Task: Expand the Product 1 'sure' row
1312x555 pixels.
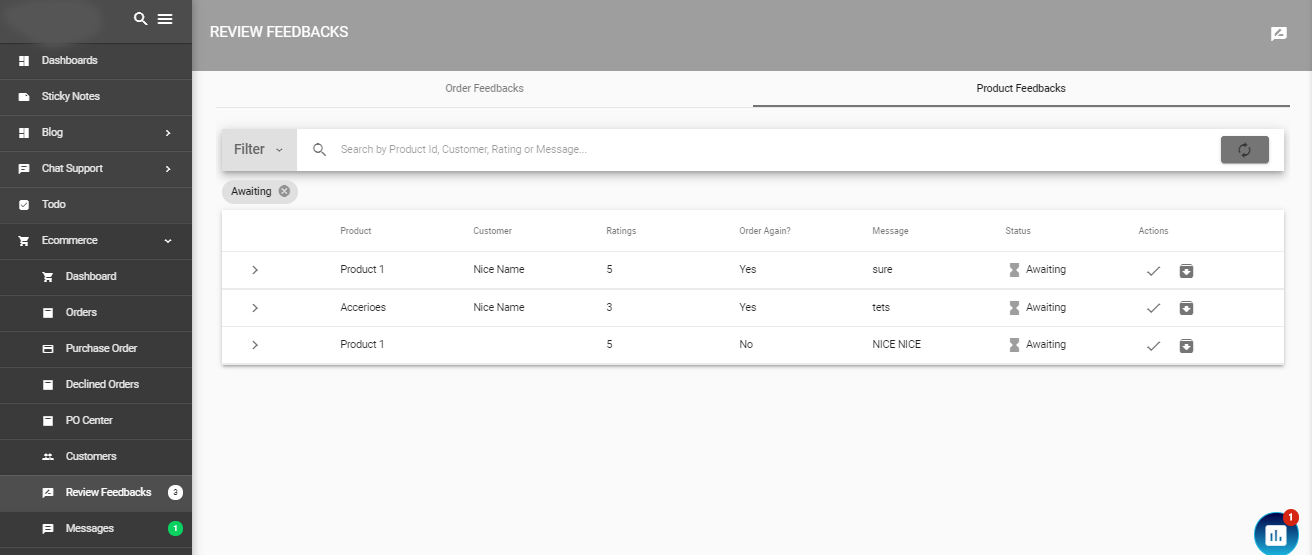Action: [255, 270]
